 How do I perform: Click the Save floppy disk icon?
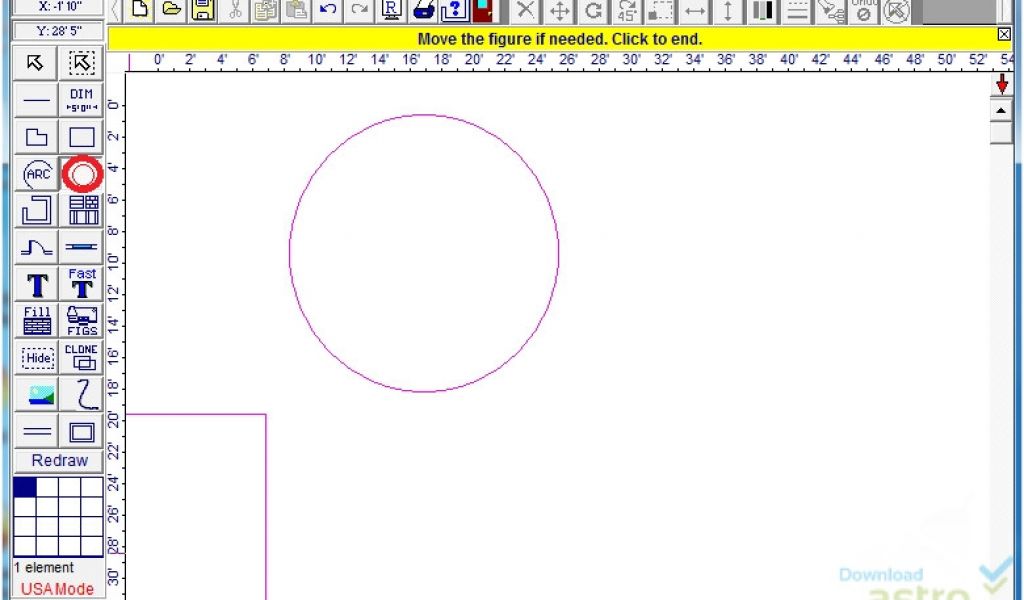203,11
